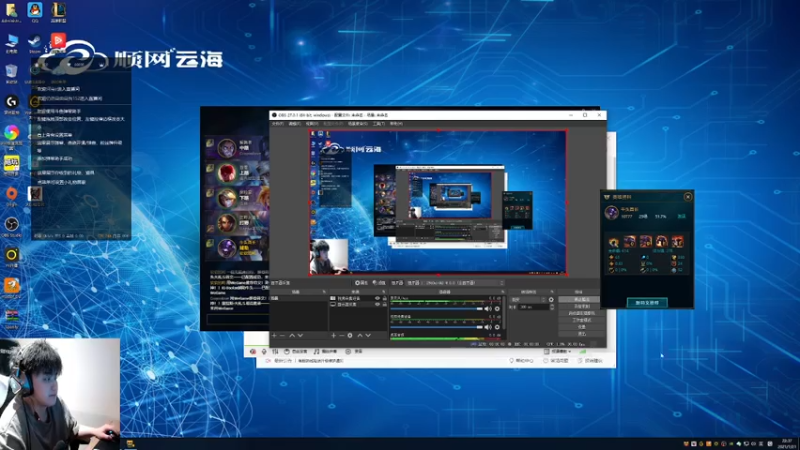Move scene down arrow in Scenes dock
The height and width of the screenshot is (450, 800).
(300, 335)
